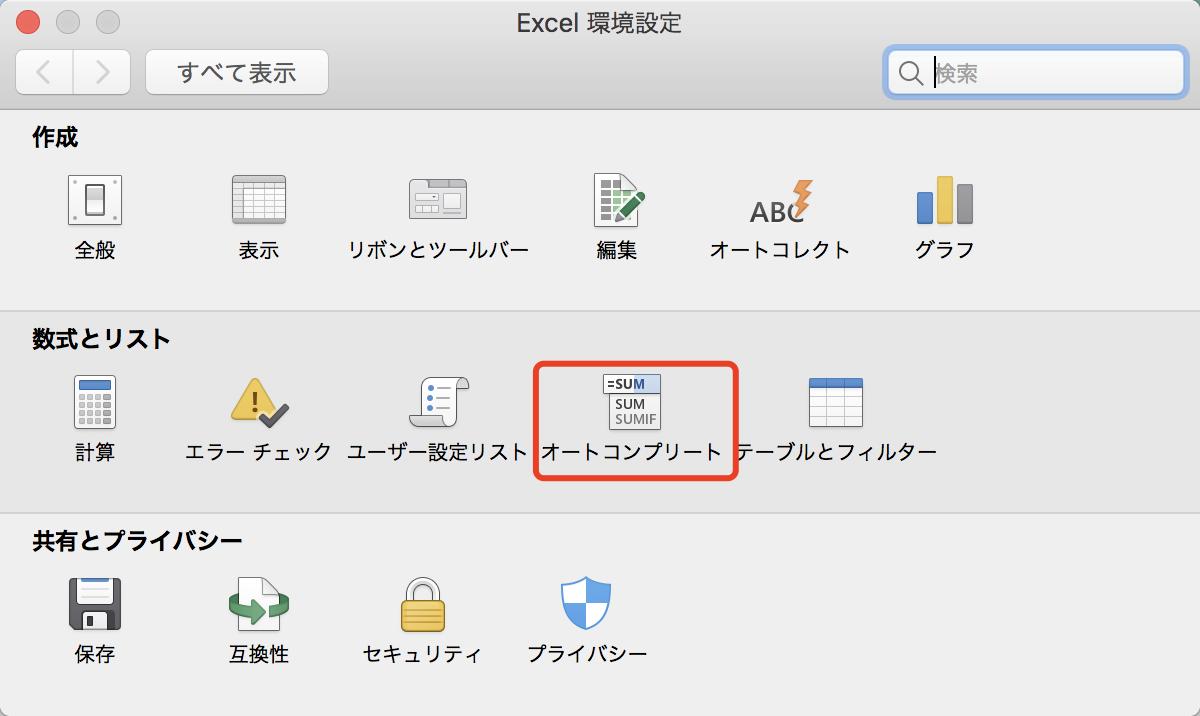
Task: Click the すべて表示 button
Action: coord(237,72)
